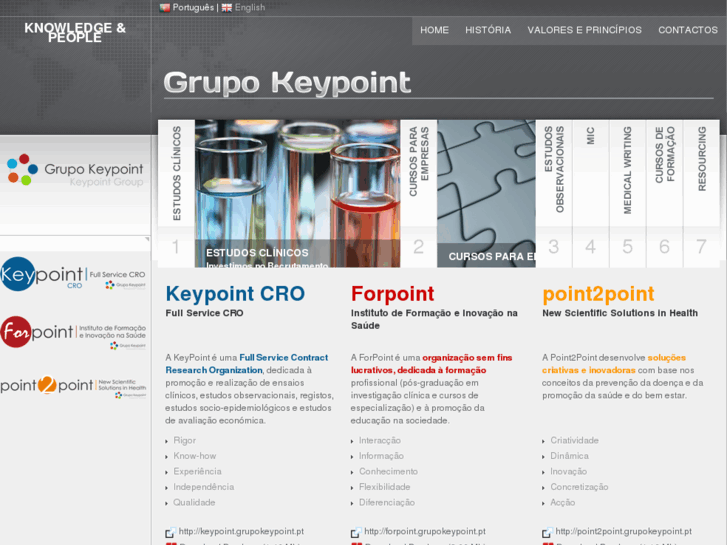
Task: Click the 'Dinâmica' list item
Action: click(x=569, y=456)
